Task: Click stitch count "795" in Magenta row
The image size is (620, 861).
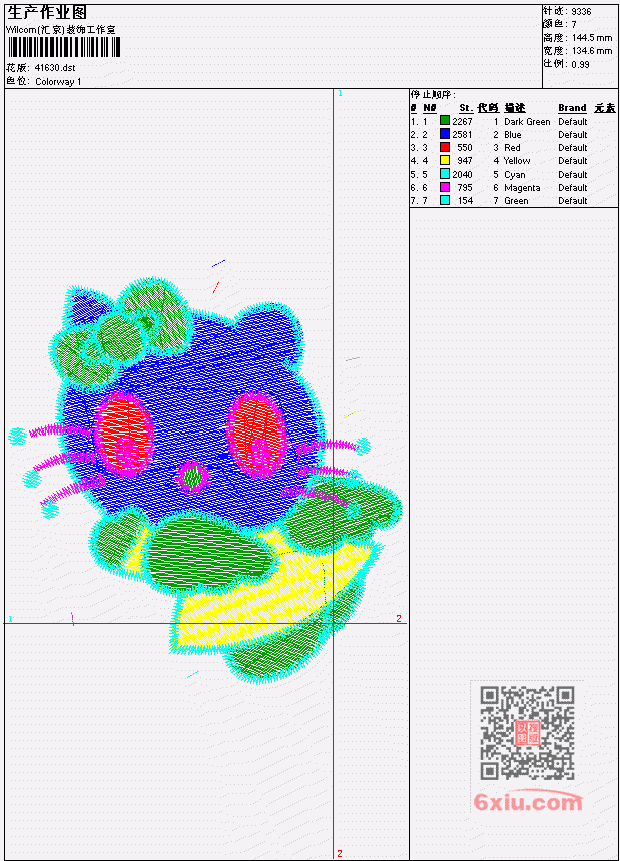Action: point(465,188)
